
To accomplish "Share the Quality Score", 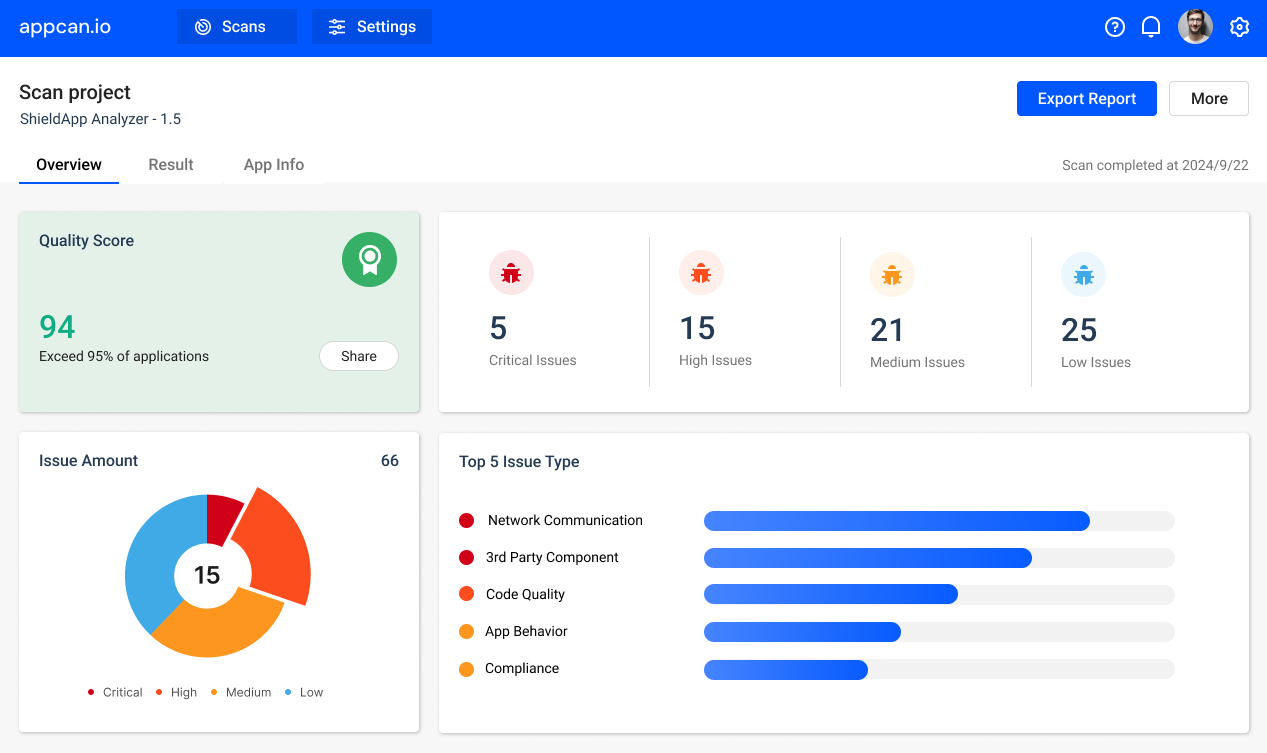I will coord(358,356).
